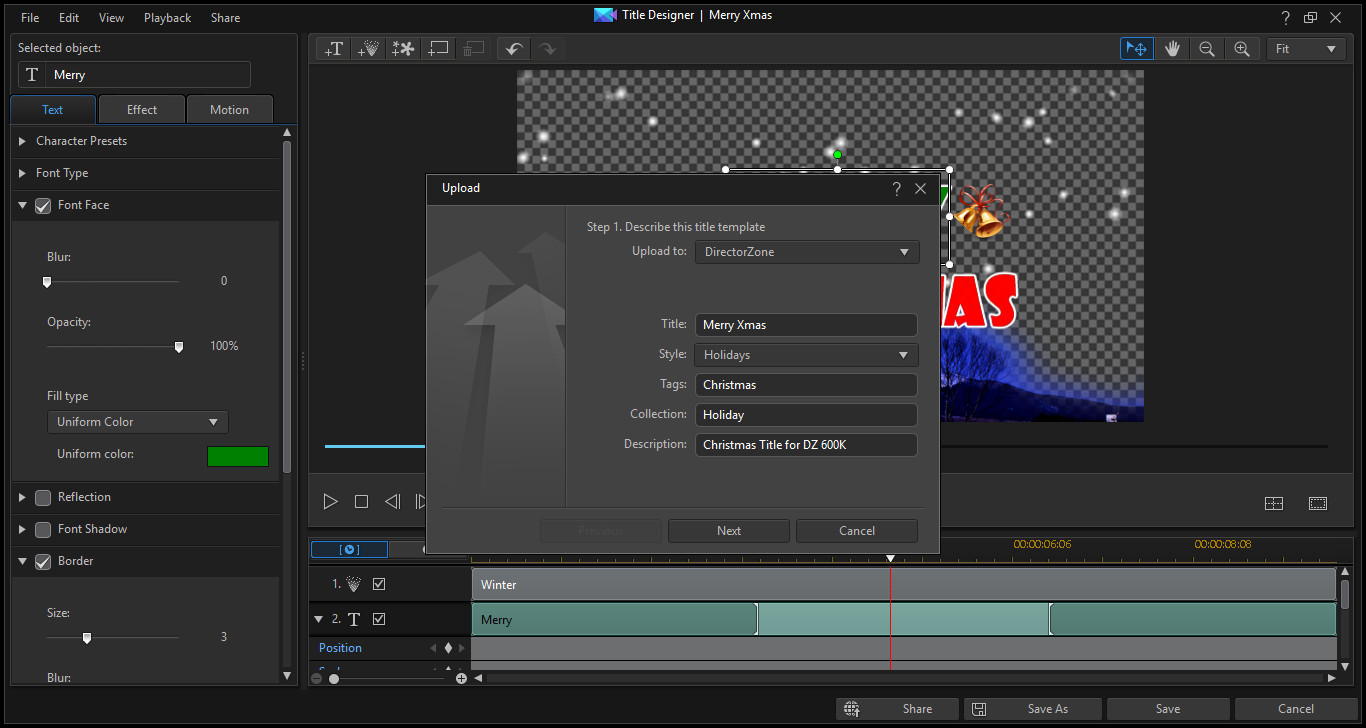Viewport: 1366px width, 728px height.
Task: Open the Style Holidays dropdown
Action: [x=806, y=355]
